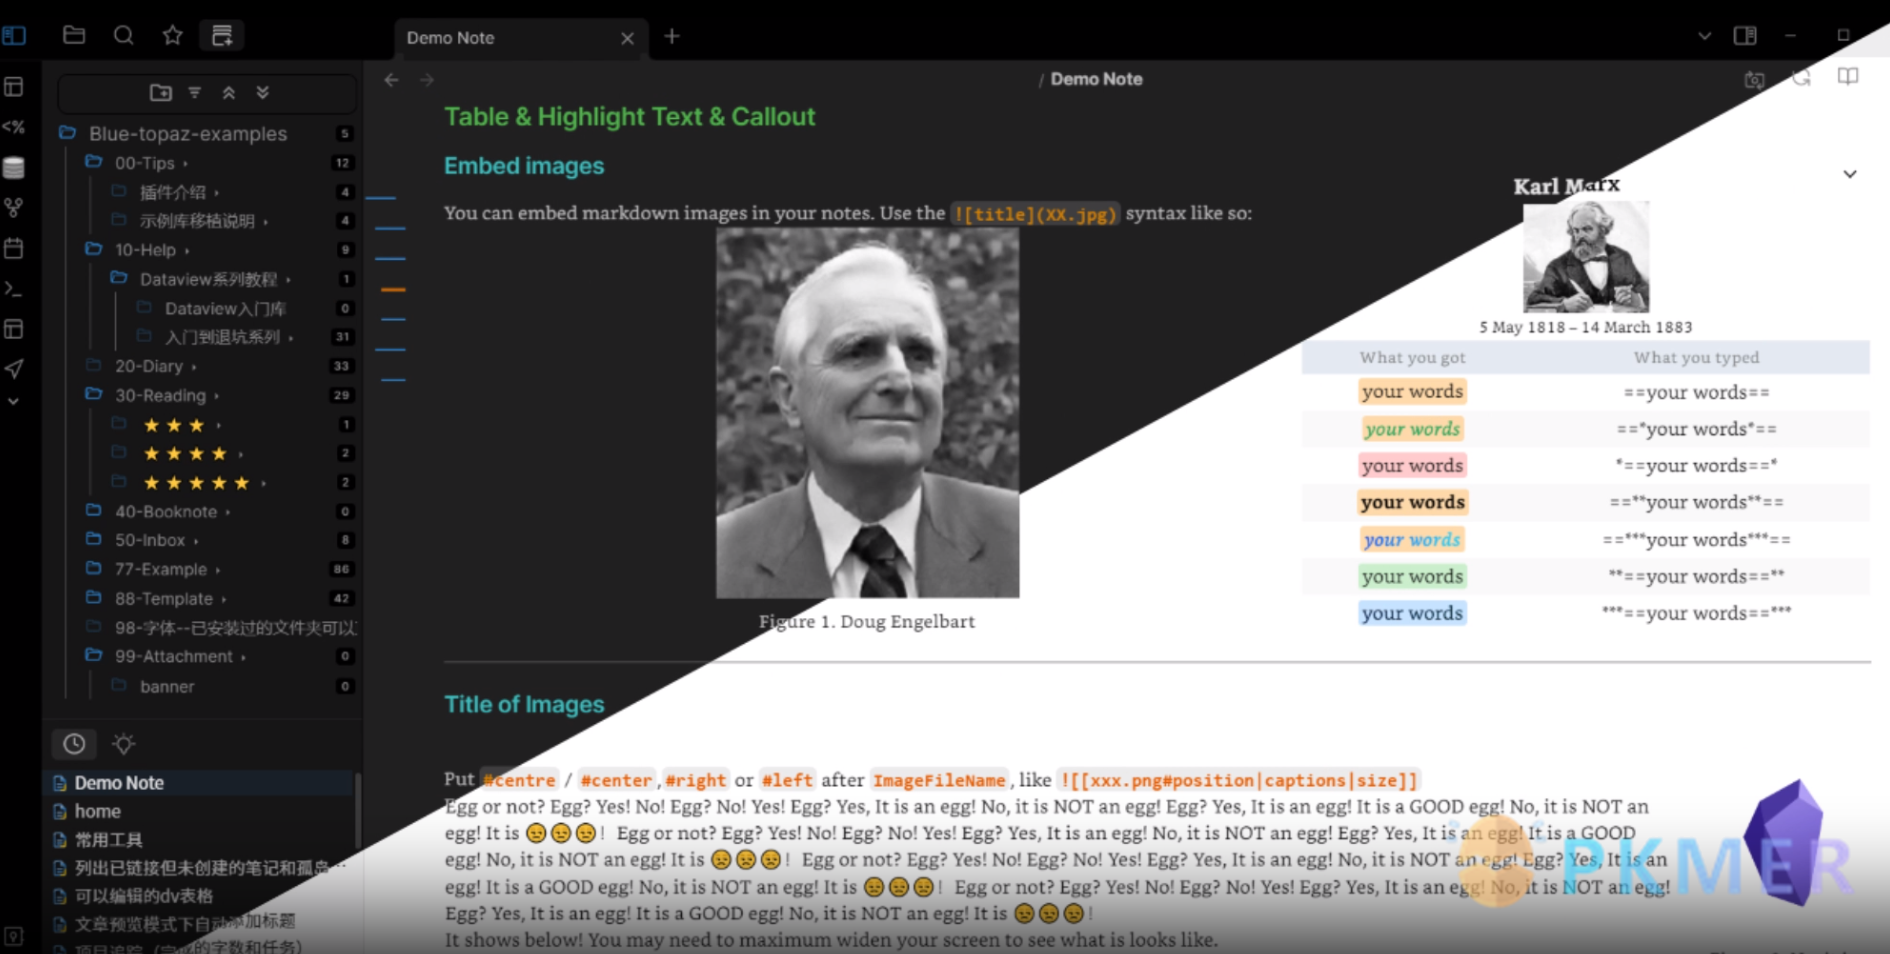Open the command prompt ribbon icon
The height and width of the screenshot is (954, 1890).
tap(14, 289)
